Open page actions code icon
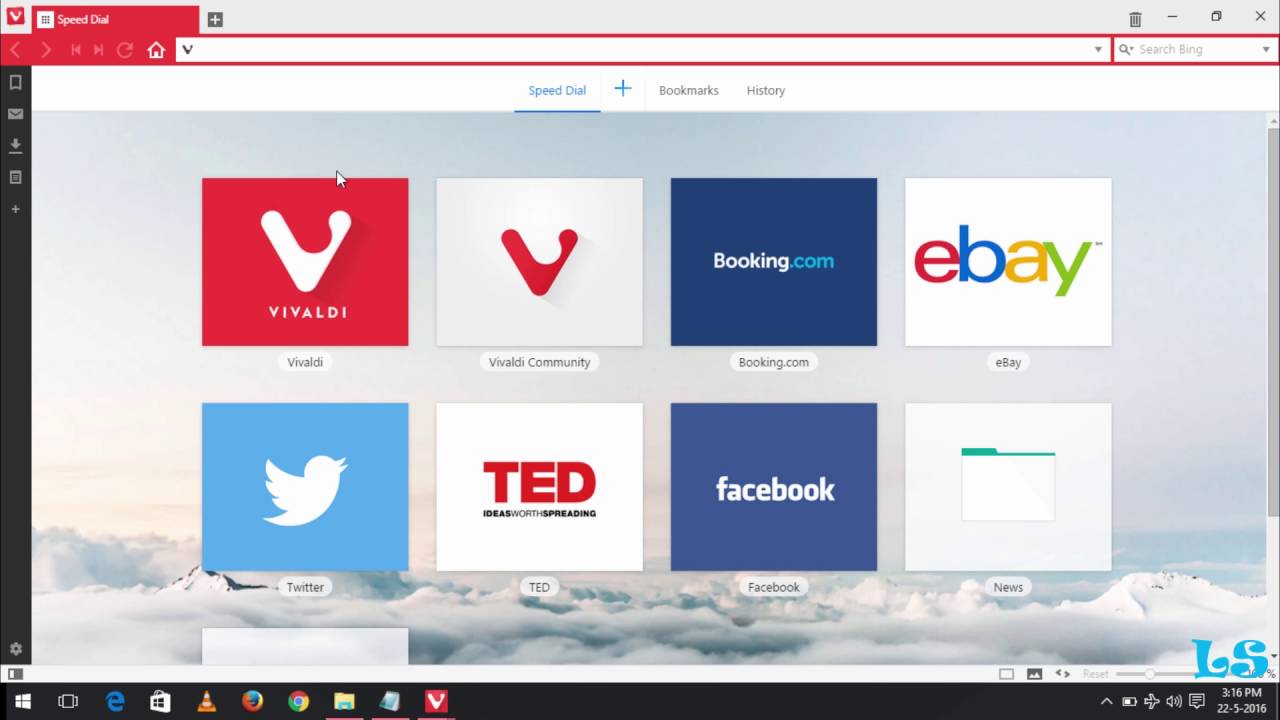 pyautogui.click(x=1062, y=674)
